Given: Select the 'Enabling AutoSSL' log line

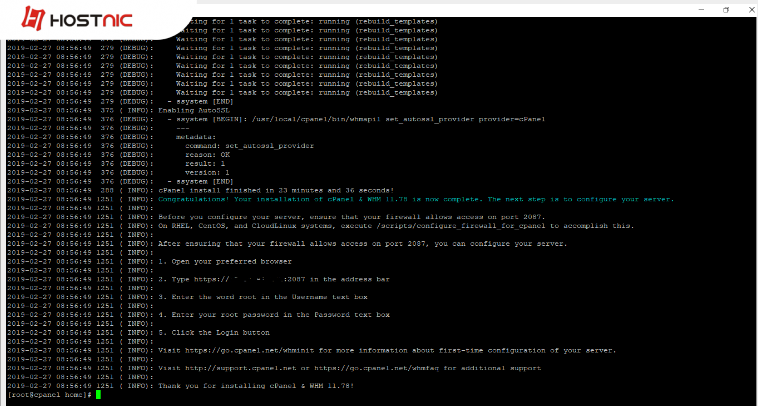Looking at the screenshot, I should (195, 110).
